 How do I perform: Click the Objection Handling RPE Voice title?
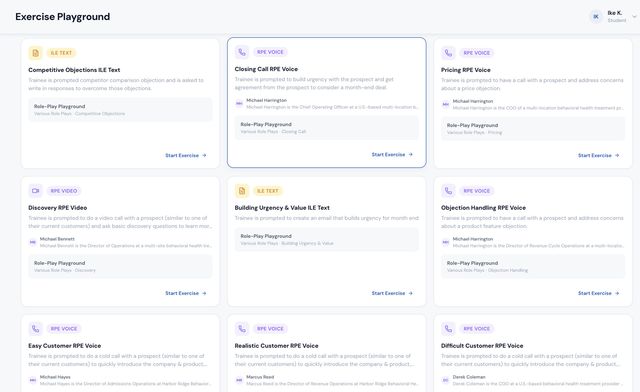[483, 207]
